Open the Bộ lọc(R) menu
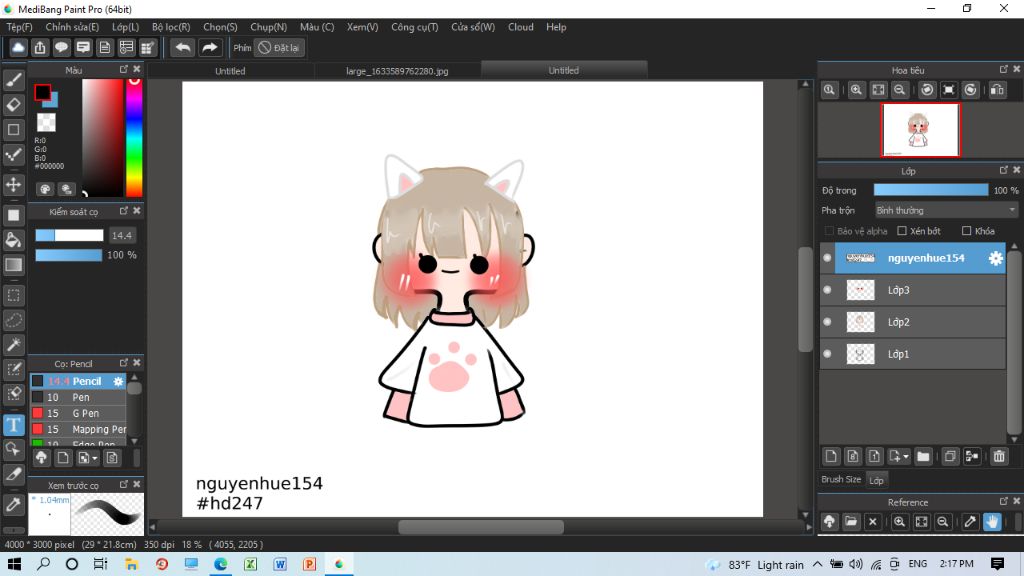The image size is (1024, 576). 171,27
